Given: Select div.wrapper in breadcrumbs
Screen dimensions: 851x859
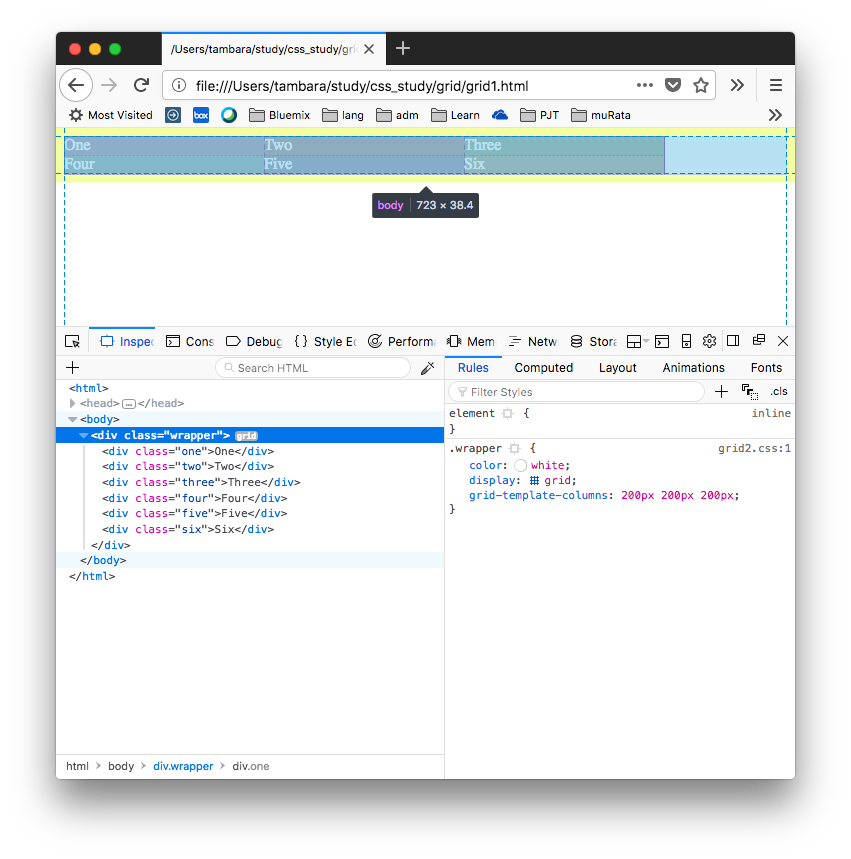Looking at the screenshot, I should pos(183,766).
